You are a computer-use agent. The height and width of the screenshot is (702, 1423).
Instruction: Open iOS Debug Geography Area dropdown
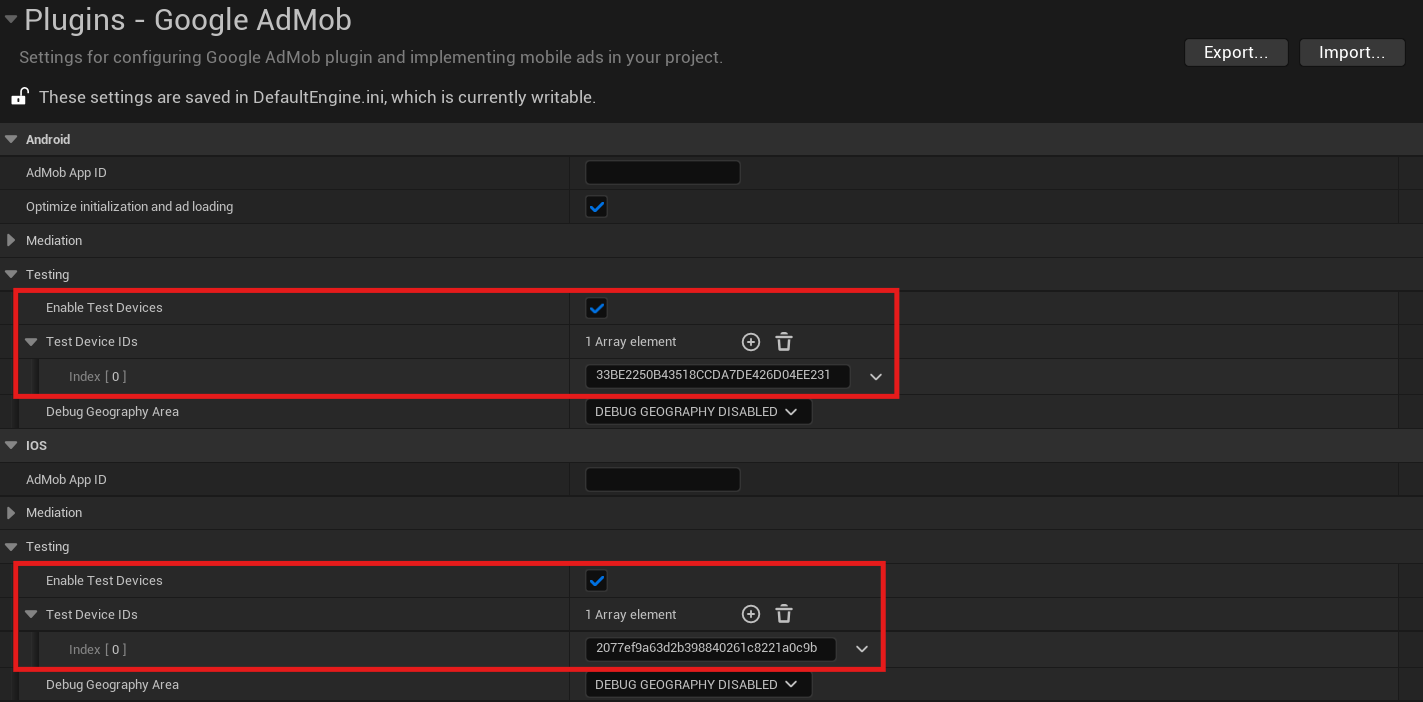[697, 685]
